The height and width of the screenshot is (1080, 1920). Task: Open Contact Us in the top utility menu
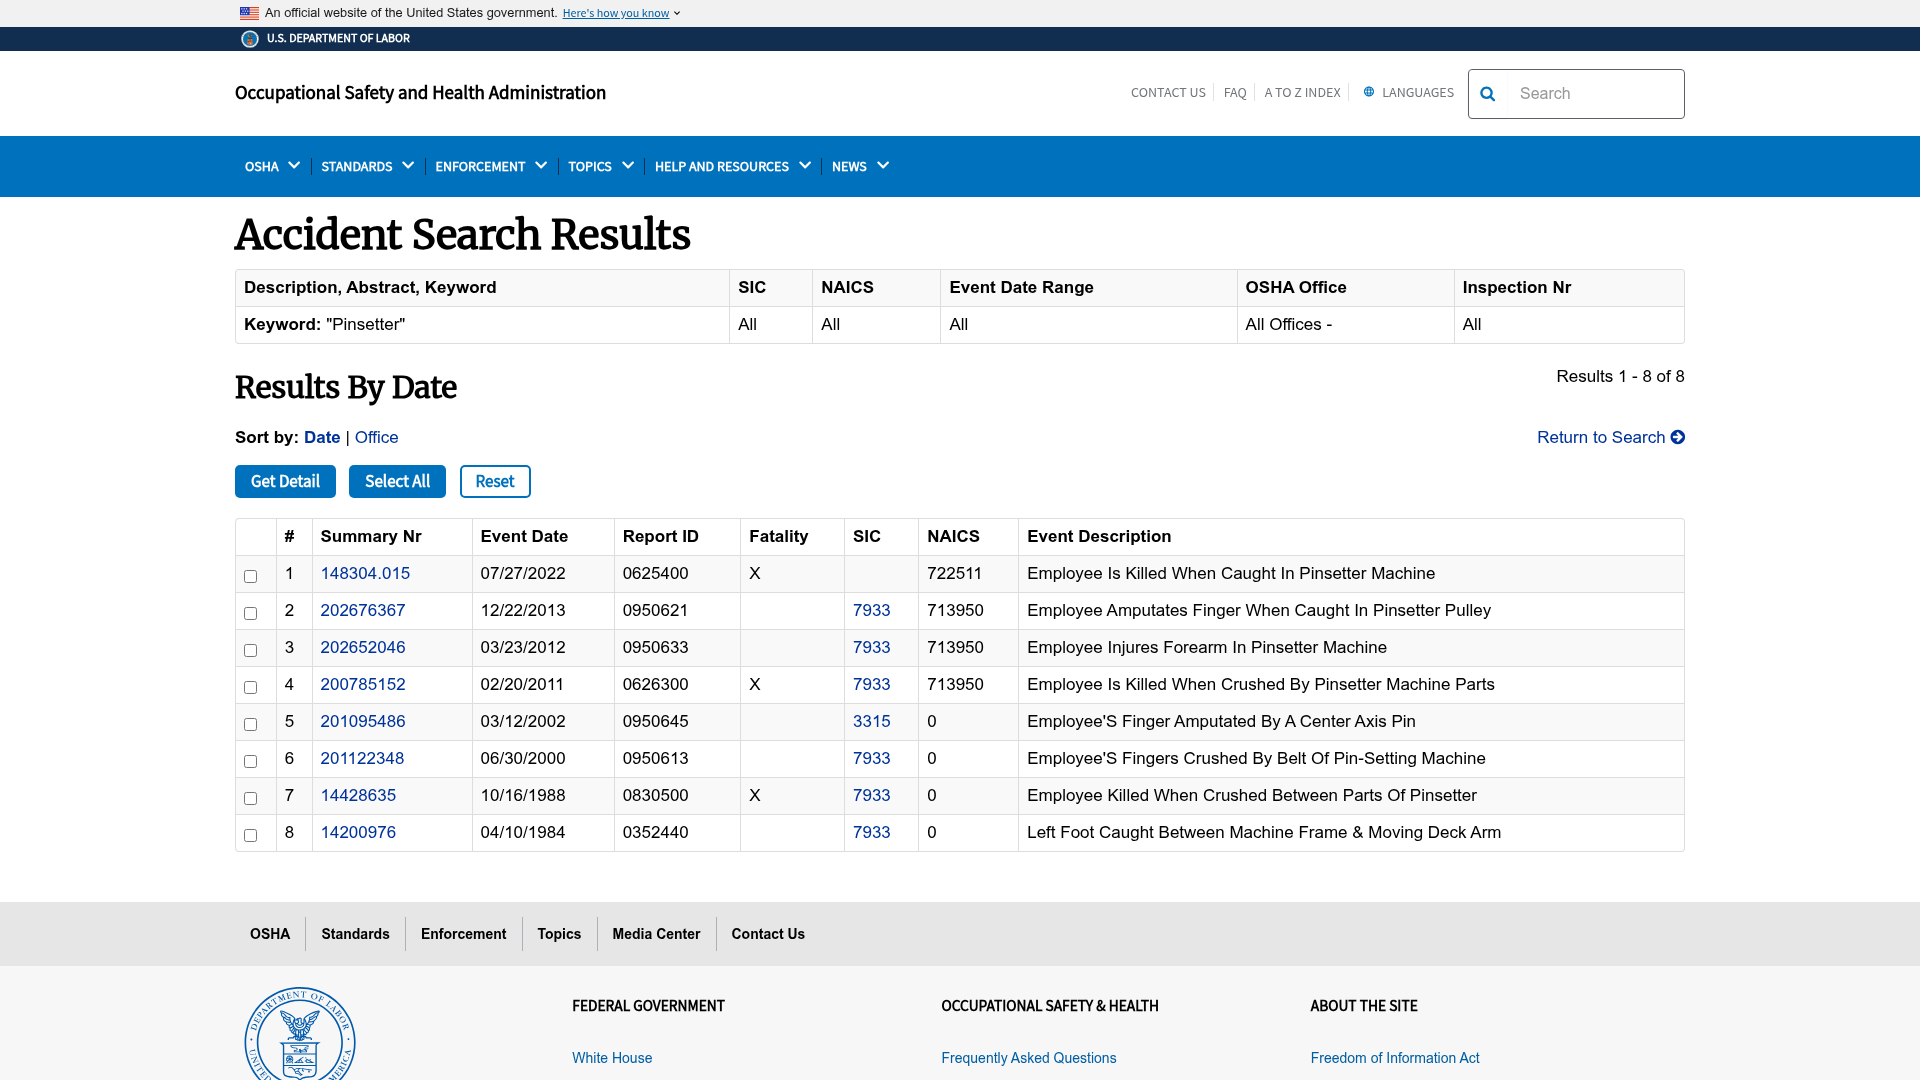click(1168, 93)
